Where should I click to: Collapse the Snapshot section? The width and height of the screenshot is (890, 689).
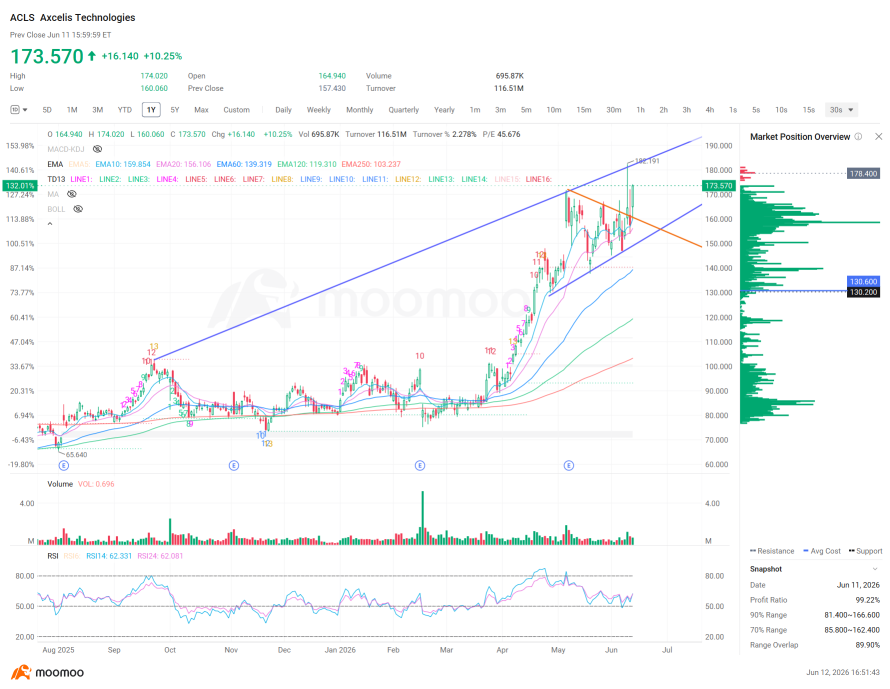click(x=875, y=569)
